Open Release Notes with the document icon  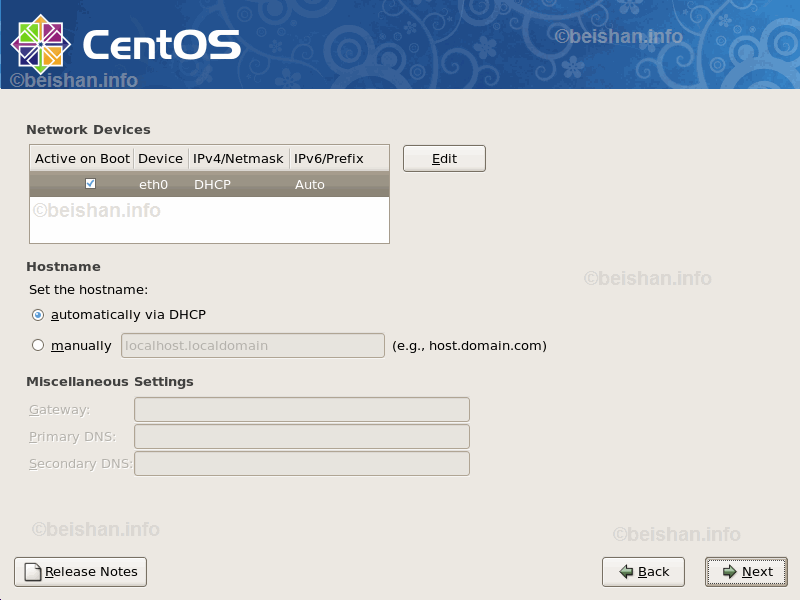pyautogui.click(x=80, y=572)
